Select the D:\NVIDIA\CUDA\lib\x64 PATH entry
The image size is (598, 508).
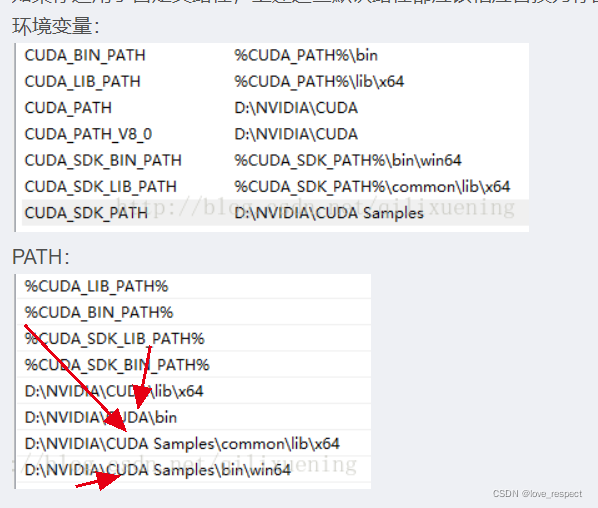(194, 391)
